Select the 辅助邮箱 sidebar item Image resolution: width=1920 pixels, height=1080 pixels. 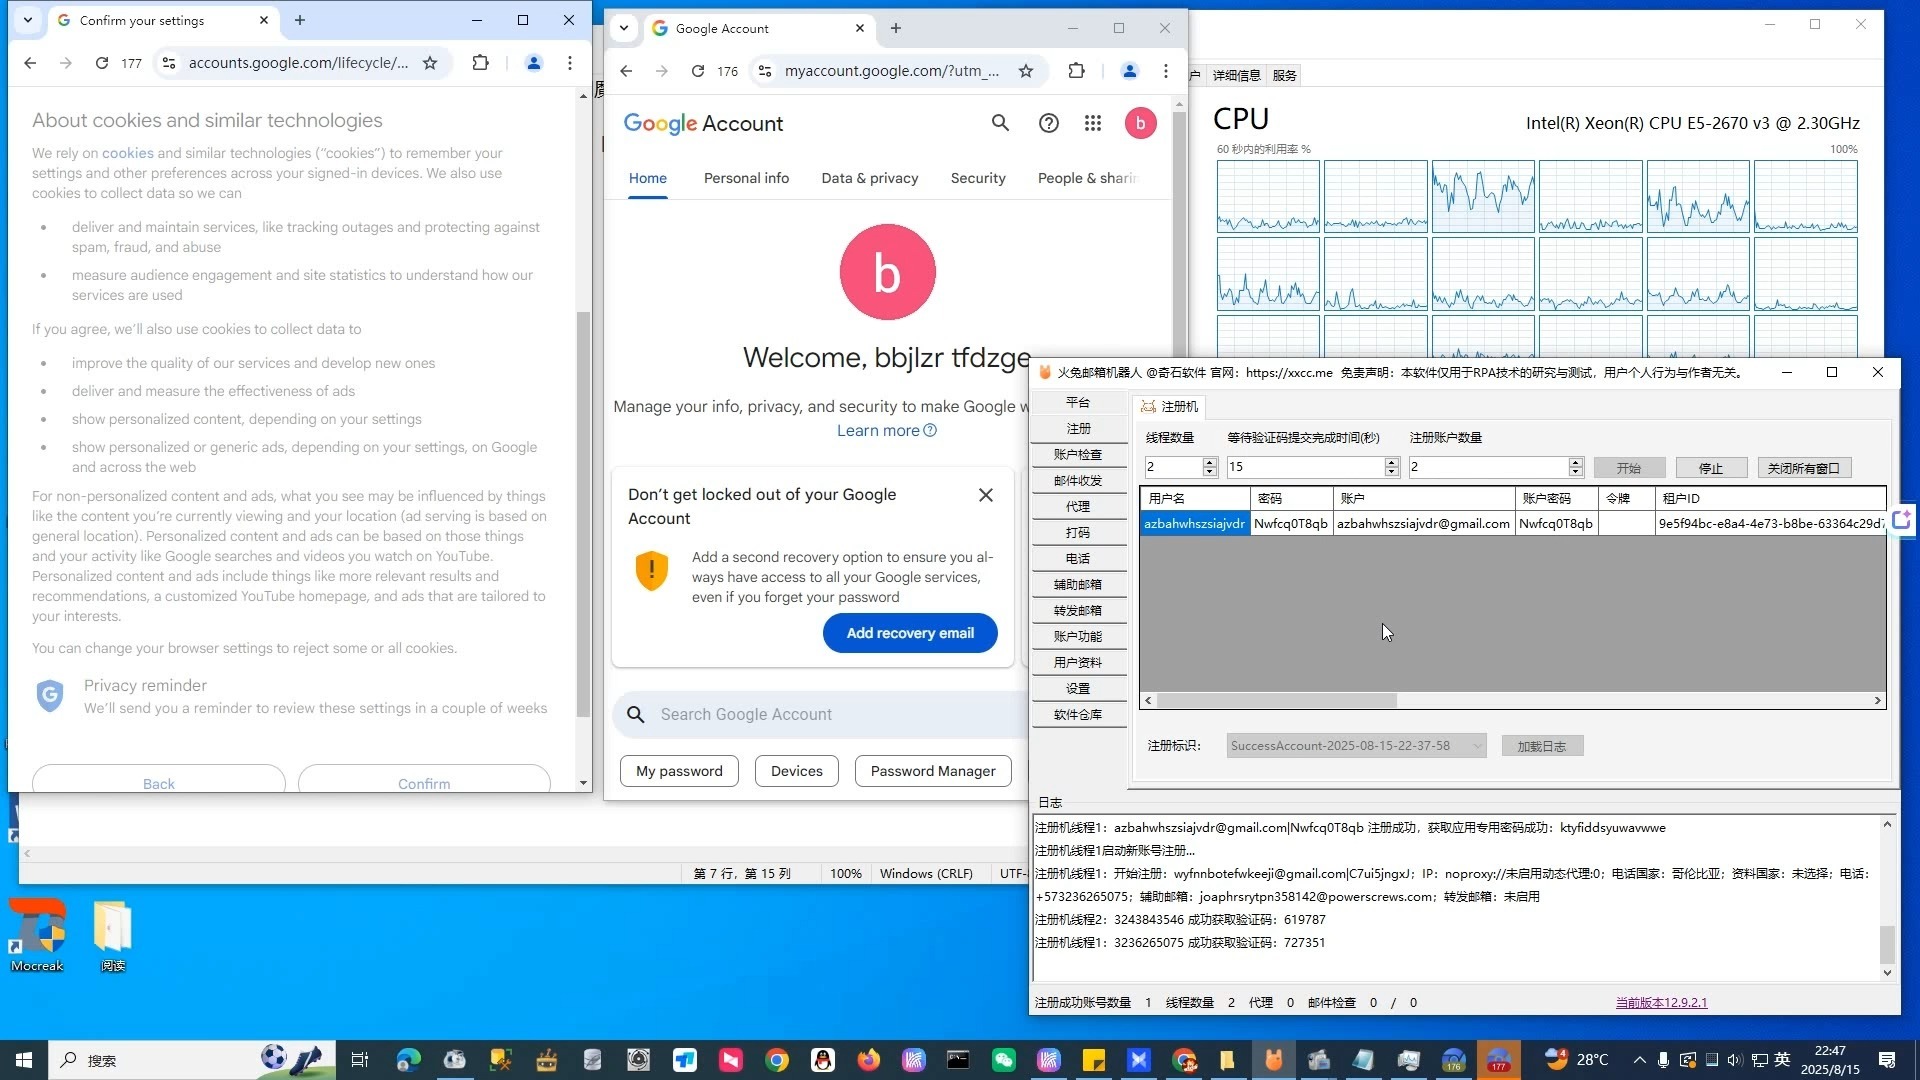1078,584
